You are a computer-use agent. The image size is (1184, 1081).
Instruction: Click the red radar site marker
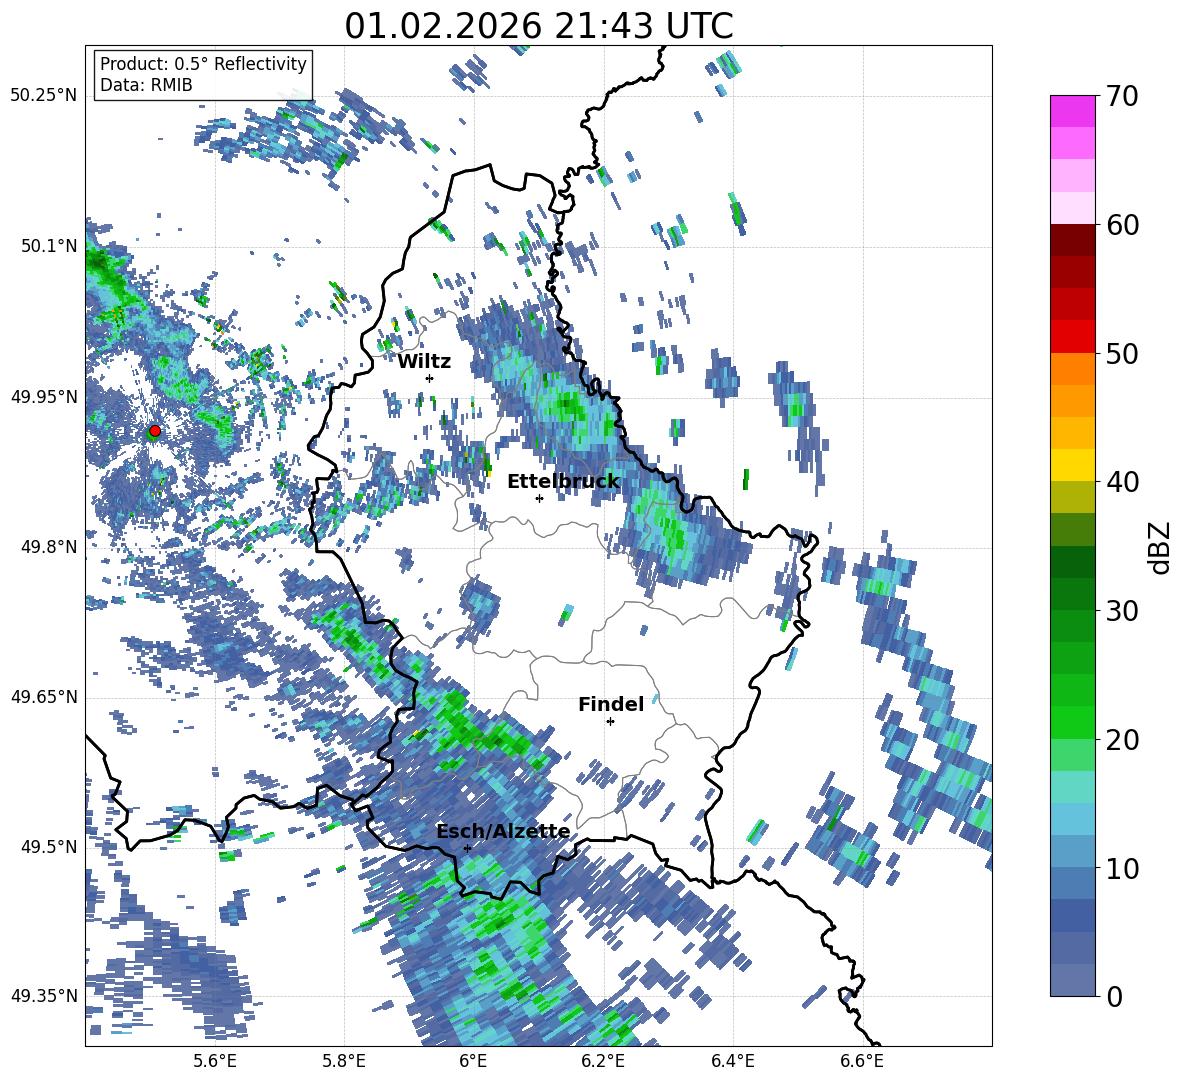155,430
